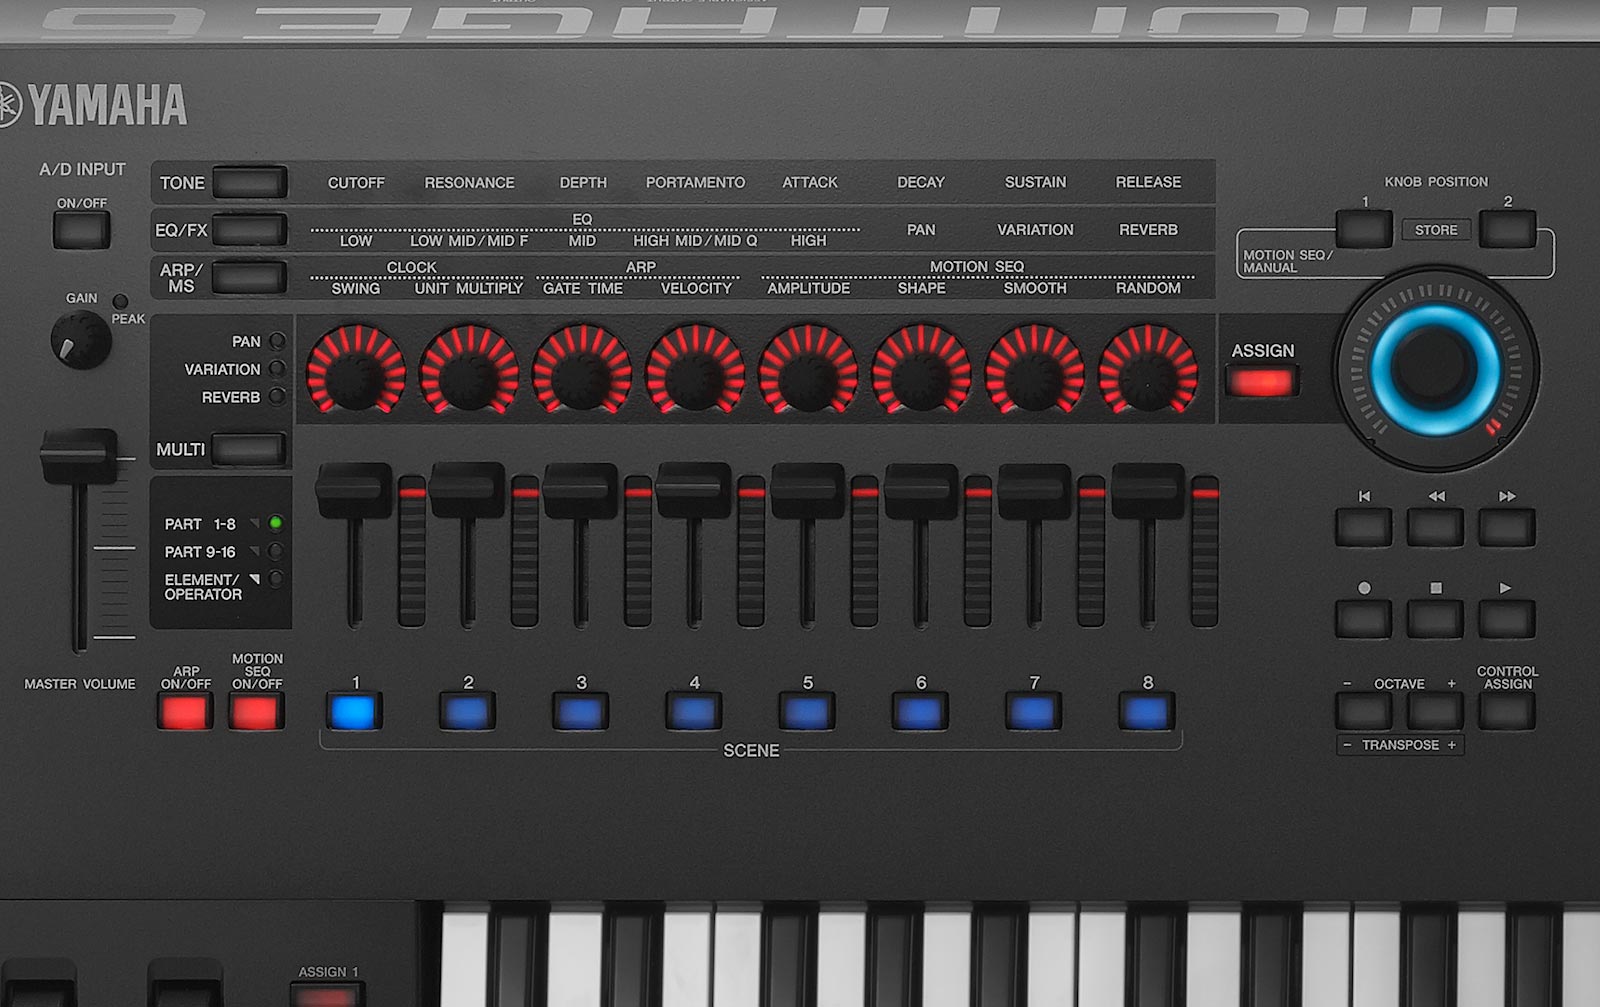Push the KNOB POSITION 2 button
Image resolution: width=1600 pixels, height=1007 pixels.
coord(1508,230)
